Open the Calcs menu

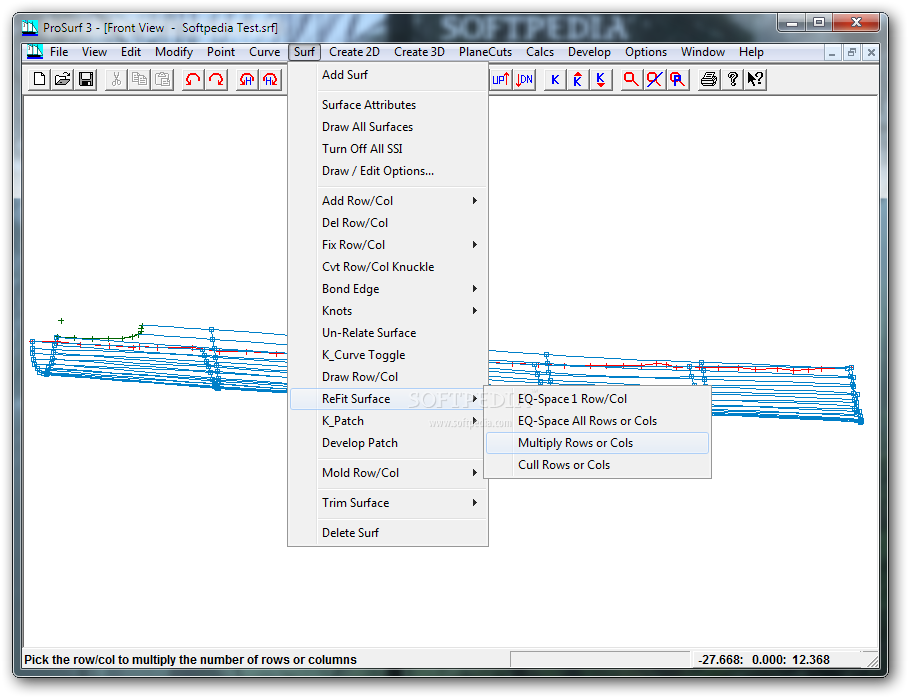540,52
